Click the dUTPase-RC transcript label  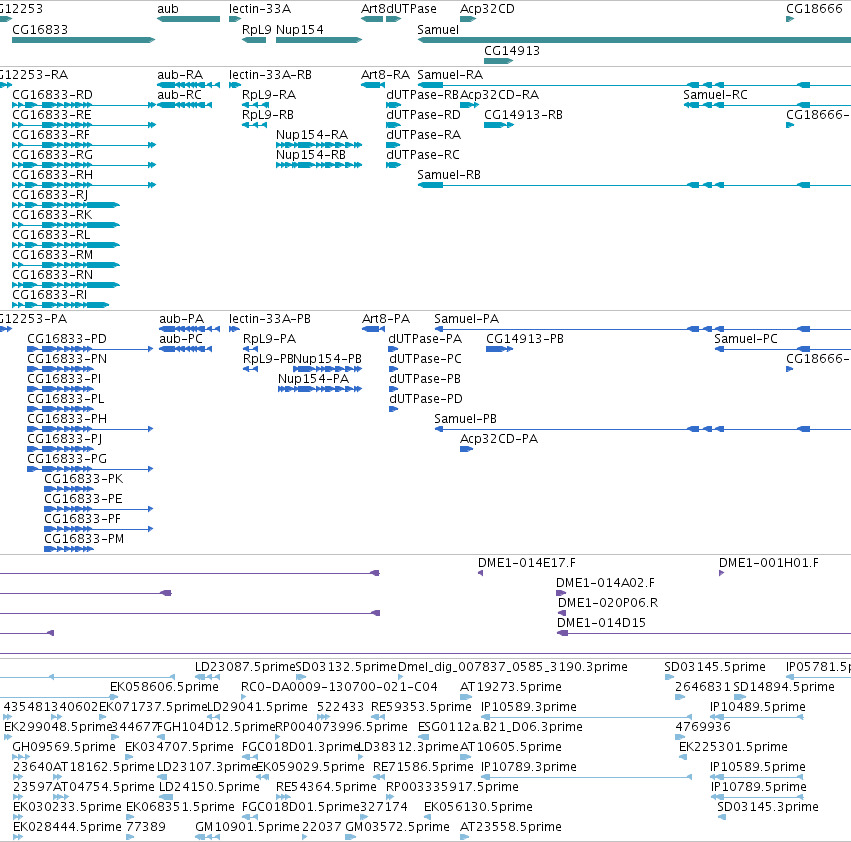tap(423, 154)
